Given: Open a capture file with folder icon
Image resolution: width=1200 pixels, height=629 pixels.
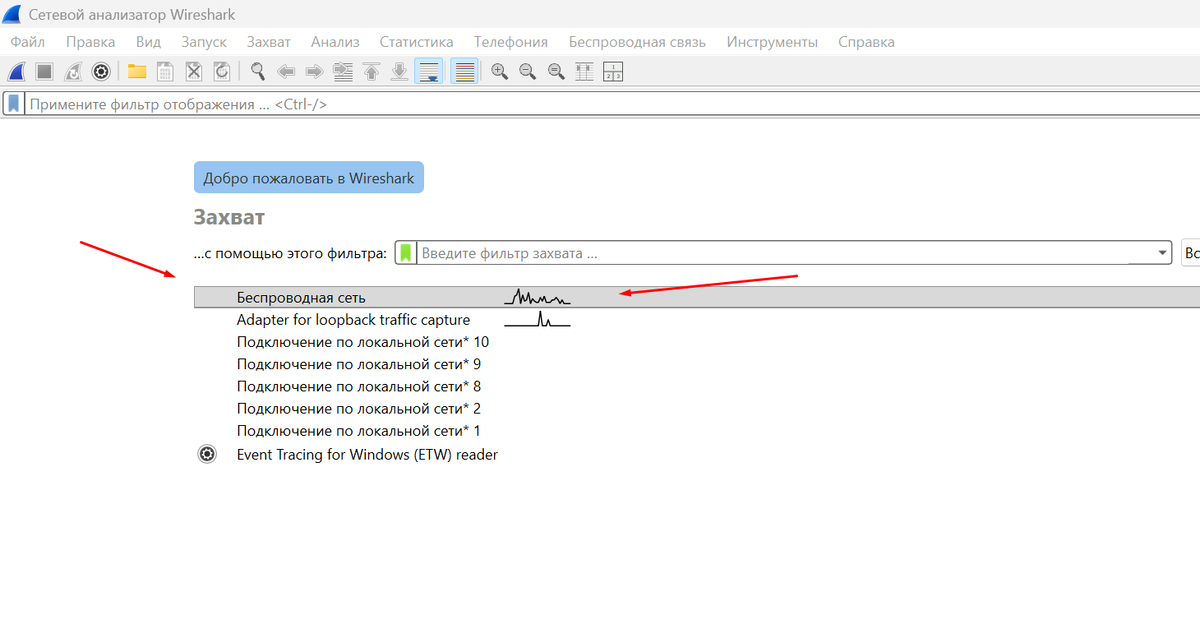Looking at the screenshot, I should point(137,72).
